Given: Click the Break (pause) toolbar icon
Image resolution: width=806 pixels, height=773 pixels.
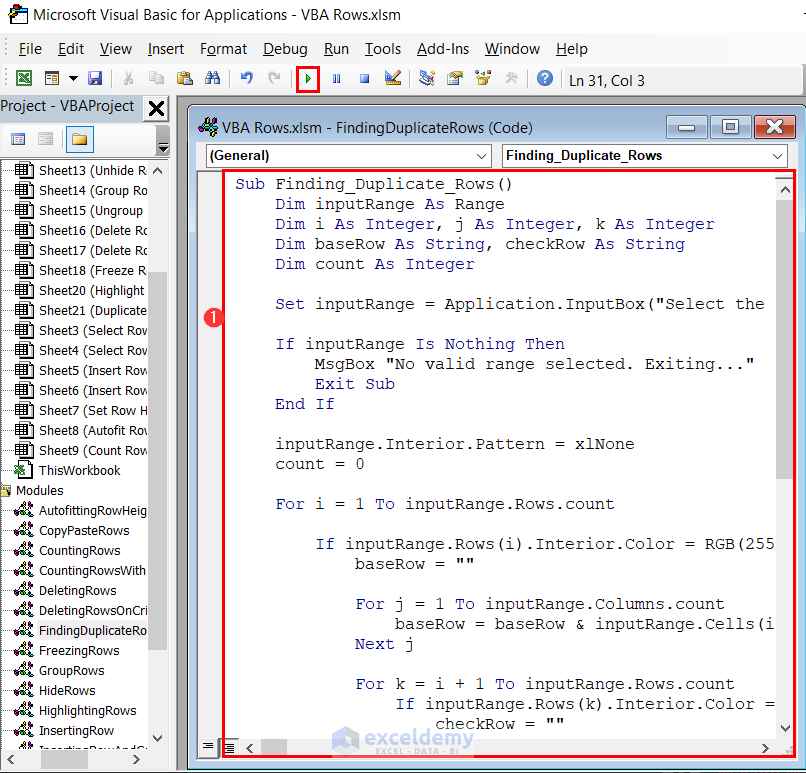Looking at the screenshot, I should point(337,78).
